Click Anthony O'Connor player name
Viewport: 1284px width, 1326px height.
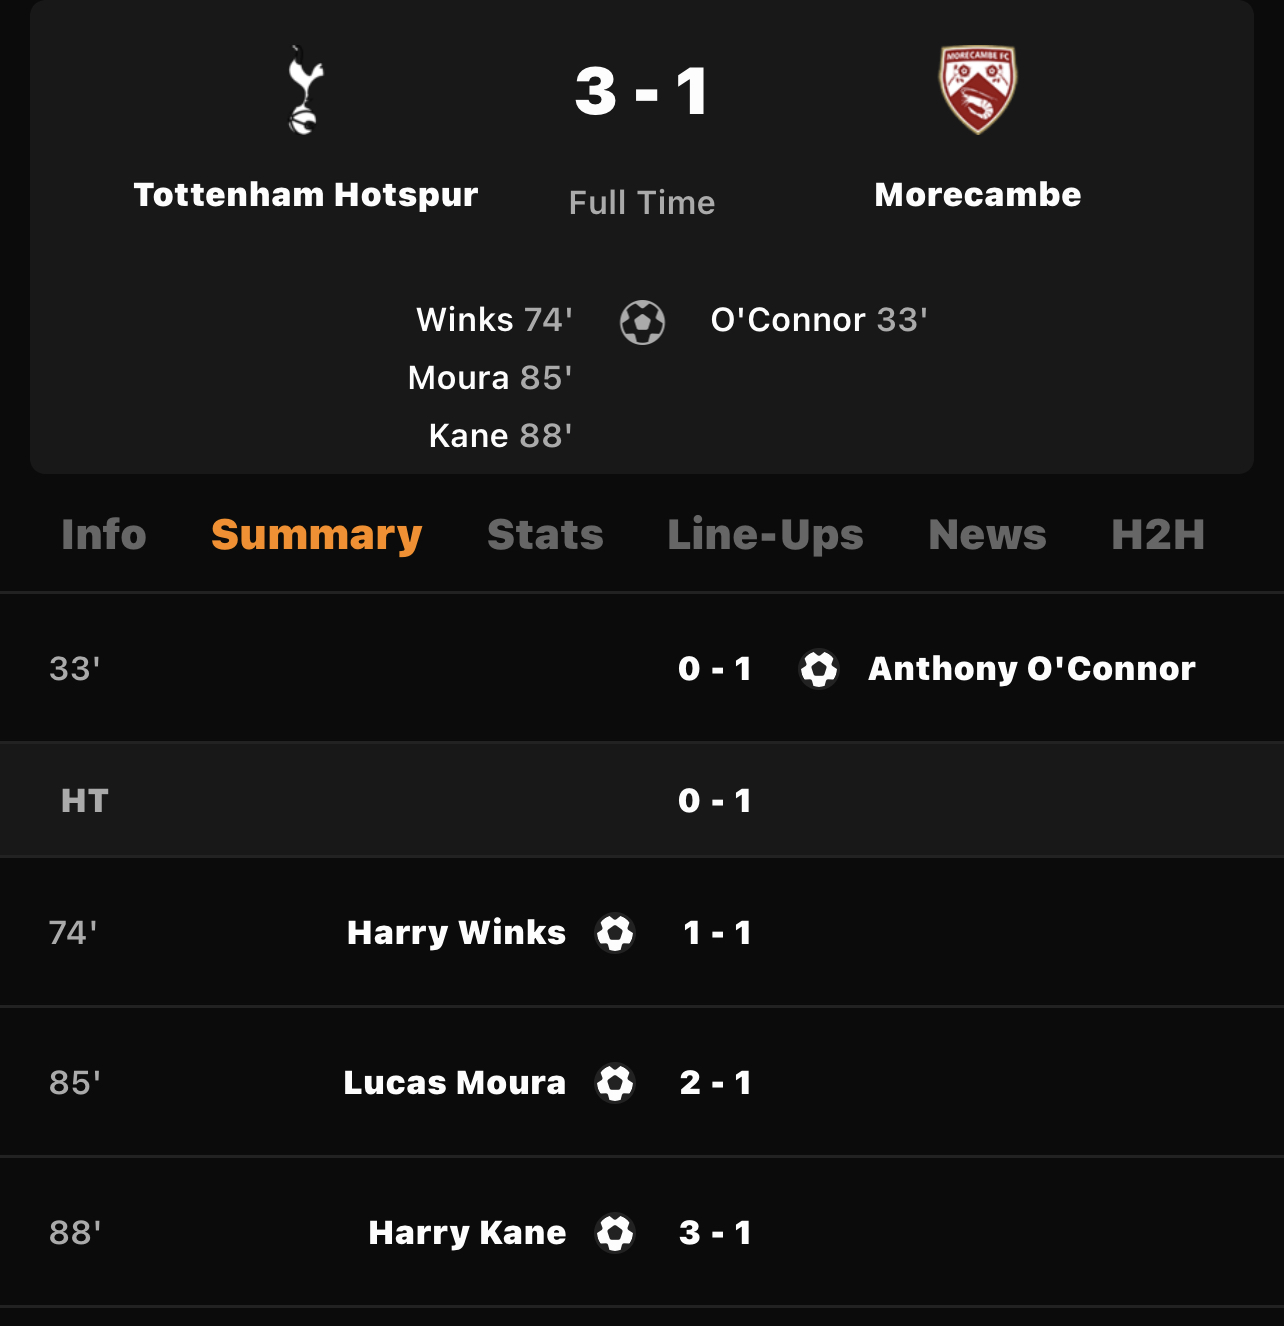point(1031,669)
